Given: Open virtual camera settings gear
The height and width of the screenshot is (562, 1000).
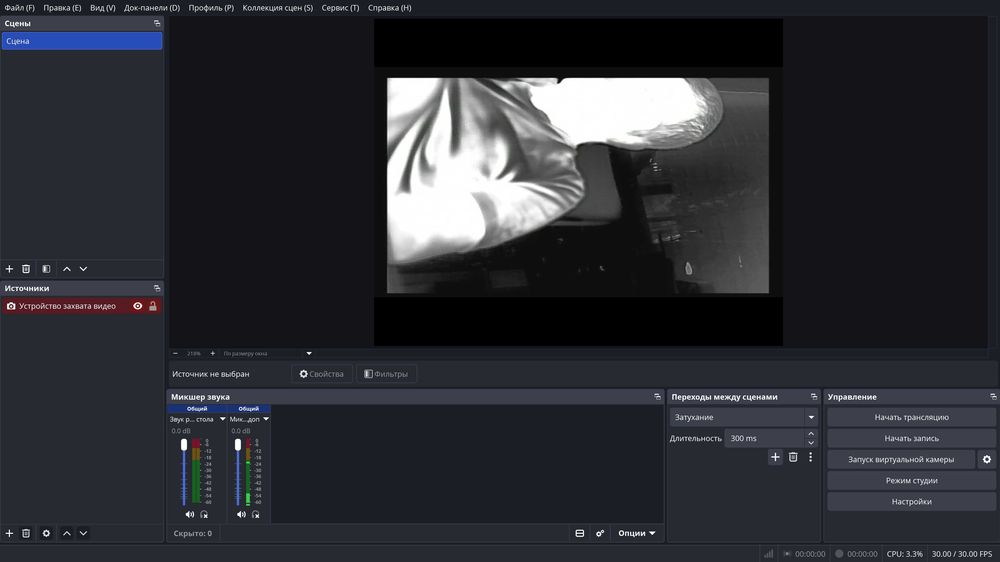Looking at the screenshot, I should point(987,459).
